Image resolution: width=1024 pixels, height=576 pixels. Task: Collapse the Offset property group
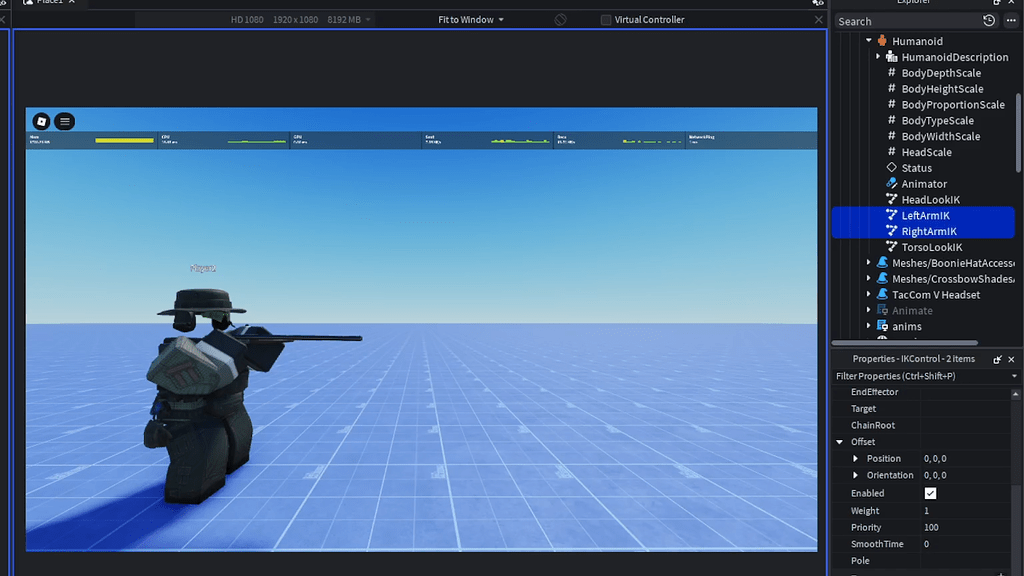840,442
